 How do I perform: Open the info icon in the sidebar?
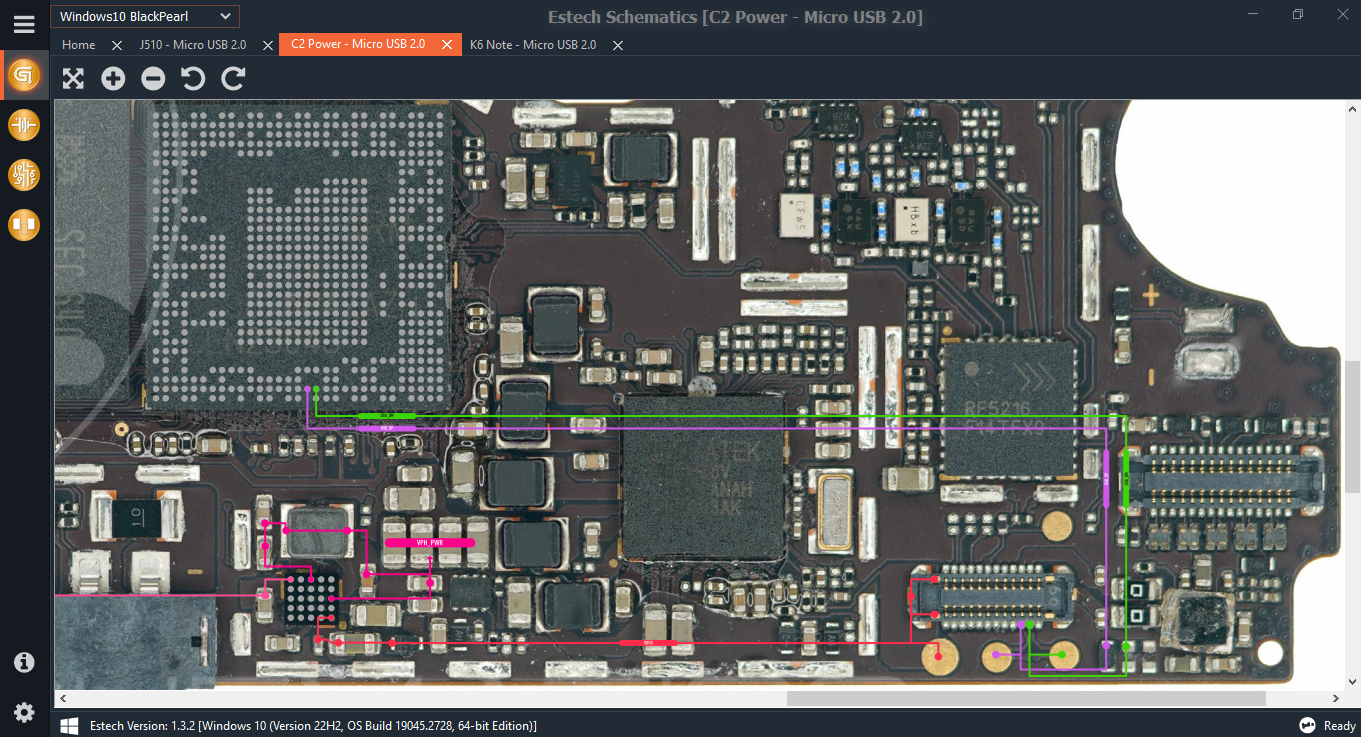pyautogui.click(x=24, y=662)
